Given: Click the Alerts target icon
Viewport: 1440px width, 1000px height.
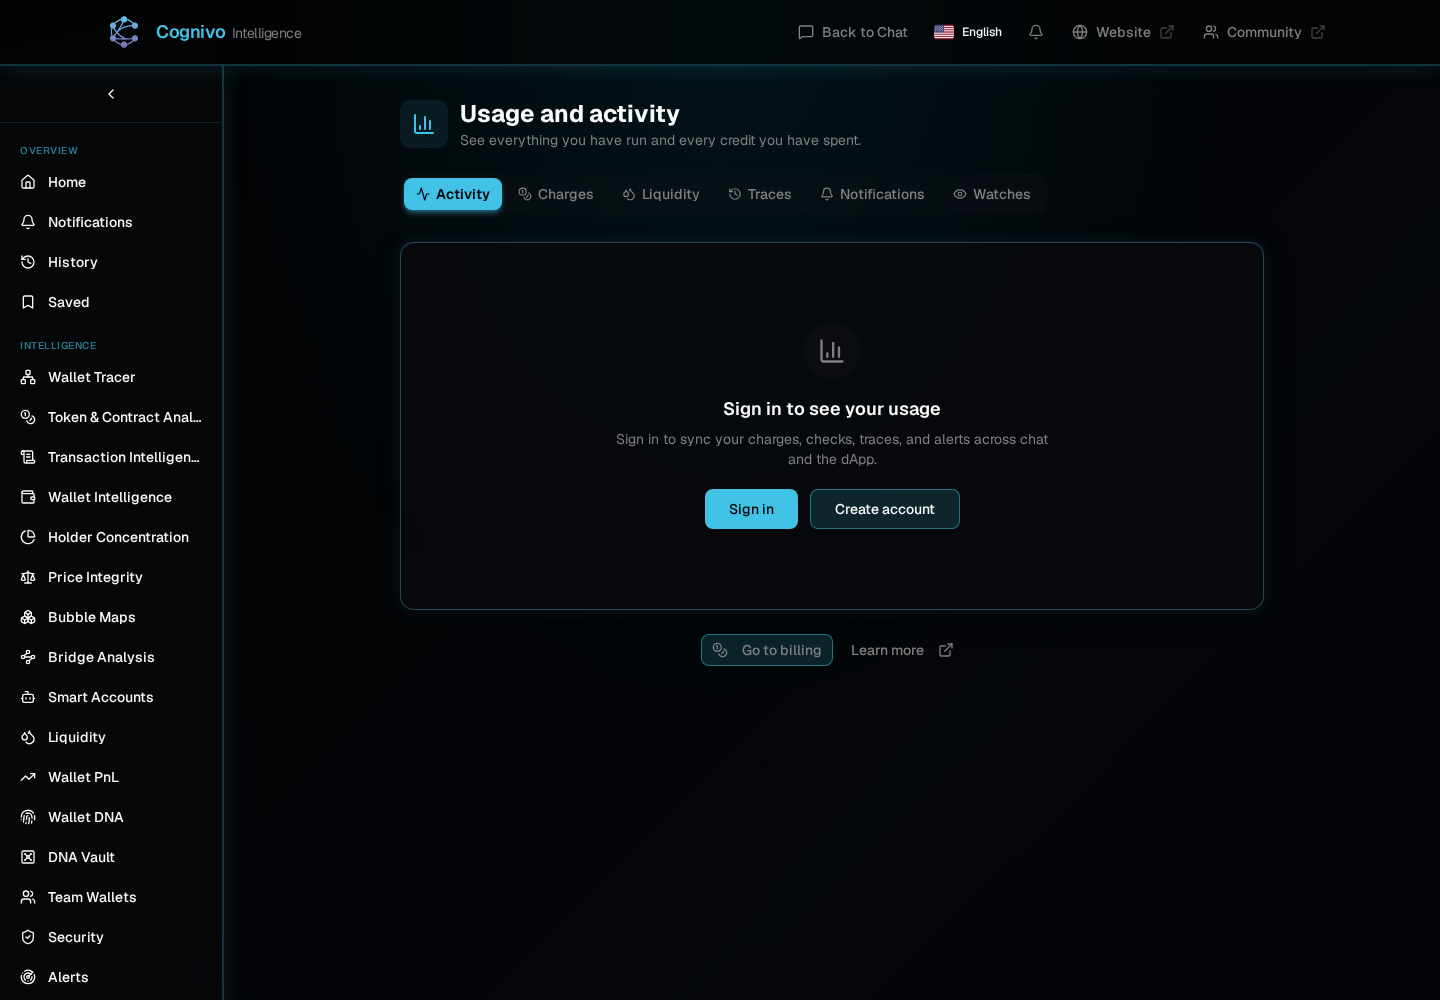Looking at the screenshot, I should (x=28, y=977).
